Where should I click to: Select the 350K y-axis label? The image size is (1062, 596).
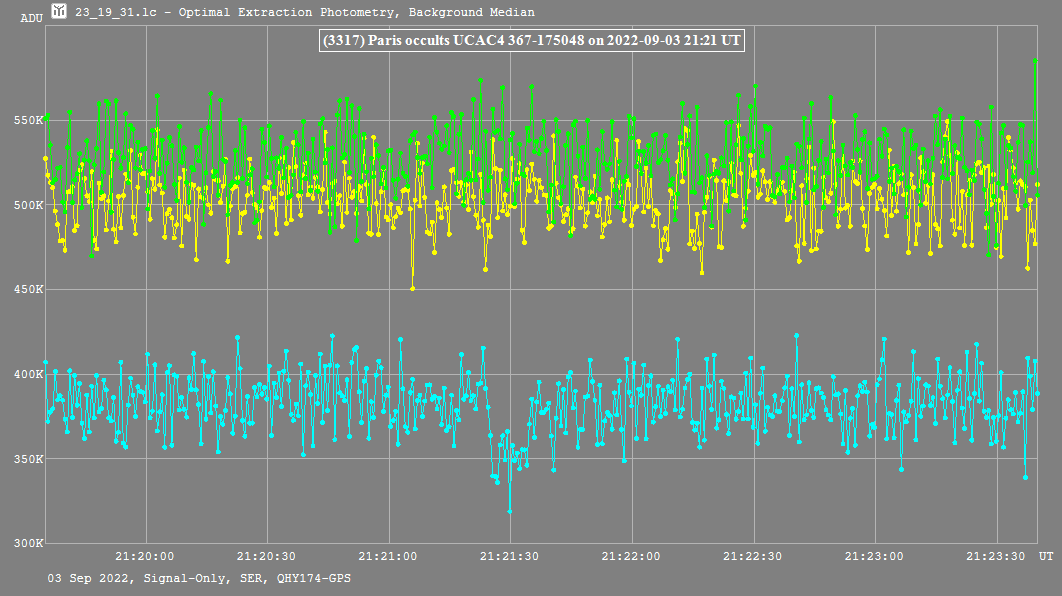coord(27,459)
